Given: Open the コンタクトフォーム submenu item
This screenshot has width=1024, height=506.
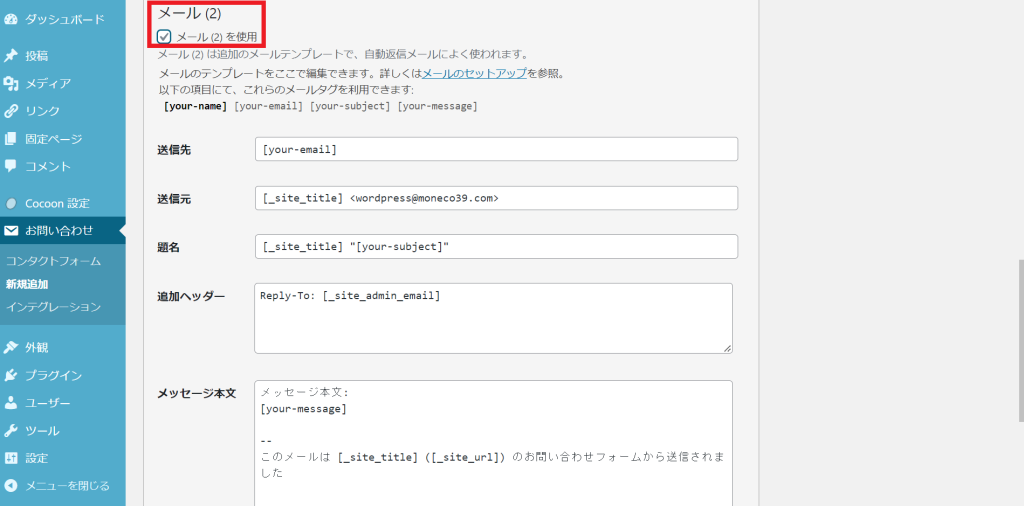Looking at the screenshot, I should click(53, 261).
